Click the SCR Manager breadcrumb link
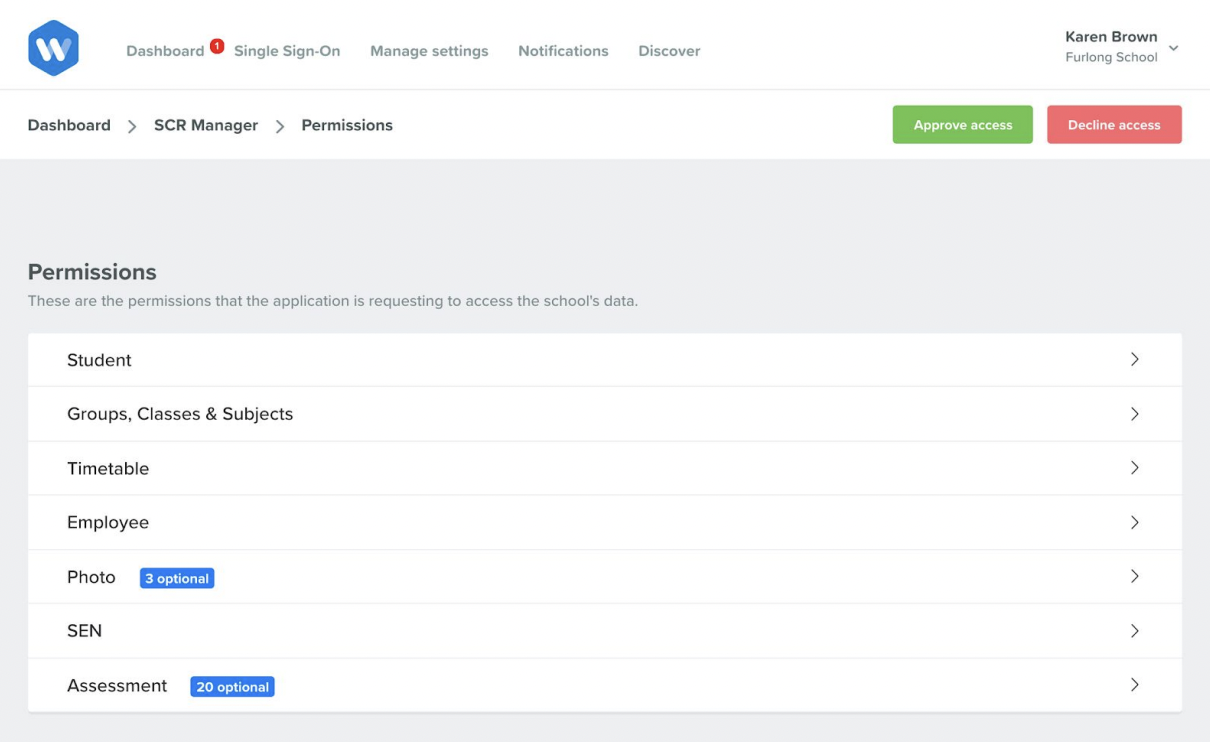 pos(206,125)
